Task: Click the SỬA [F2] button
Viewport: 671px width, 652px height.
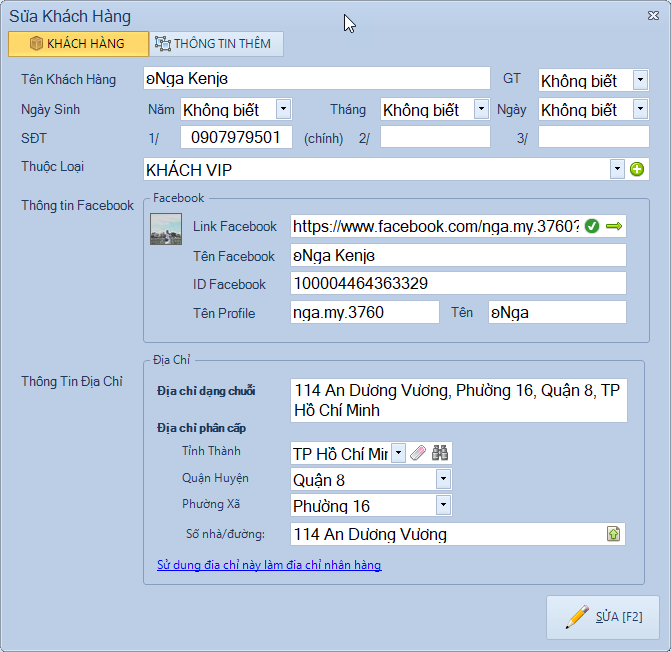Action: tap(603, 617)
